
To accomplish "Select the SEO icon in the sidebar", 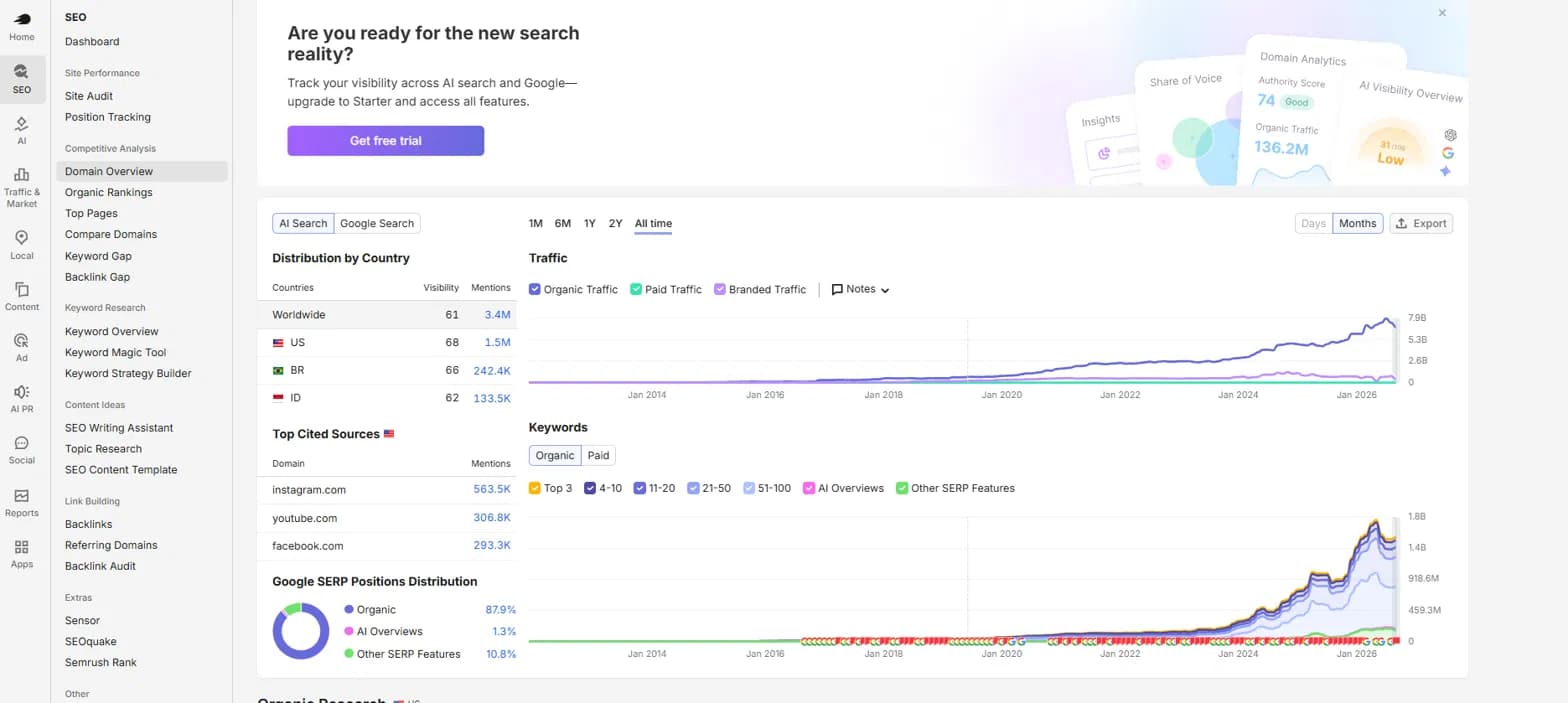I will tap(22, 80).
